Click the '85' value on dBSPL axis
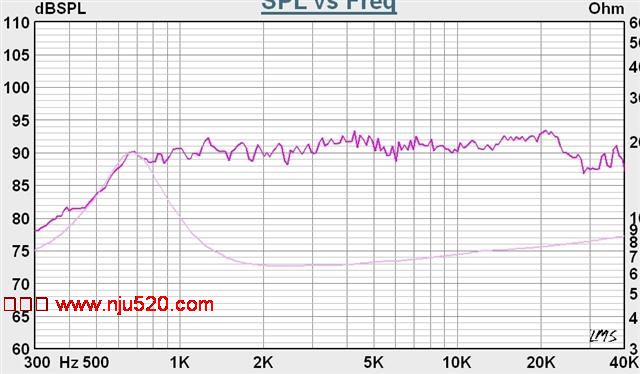This screenshot has width=640, height=374. tap(21, 186)
